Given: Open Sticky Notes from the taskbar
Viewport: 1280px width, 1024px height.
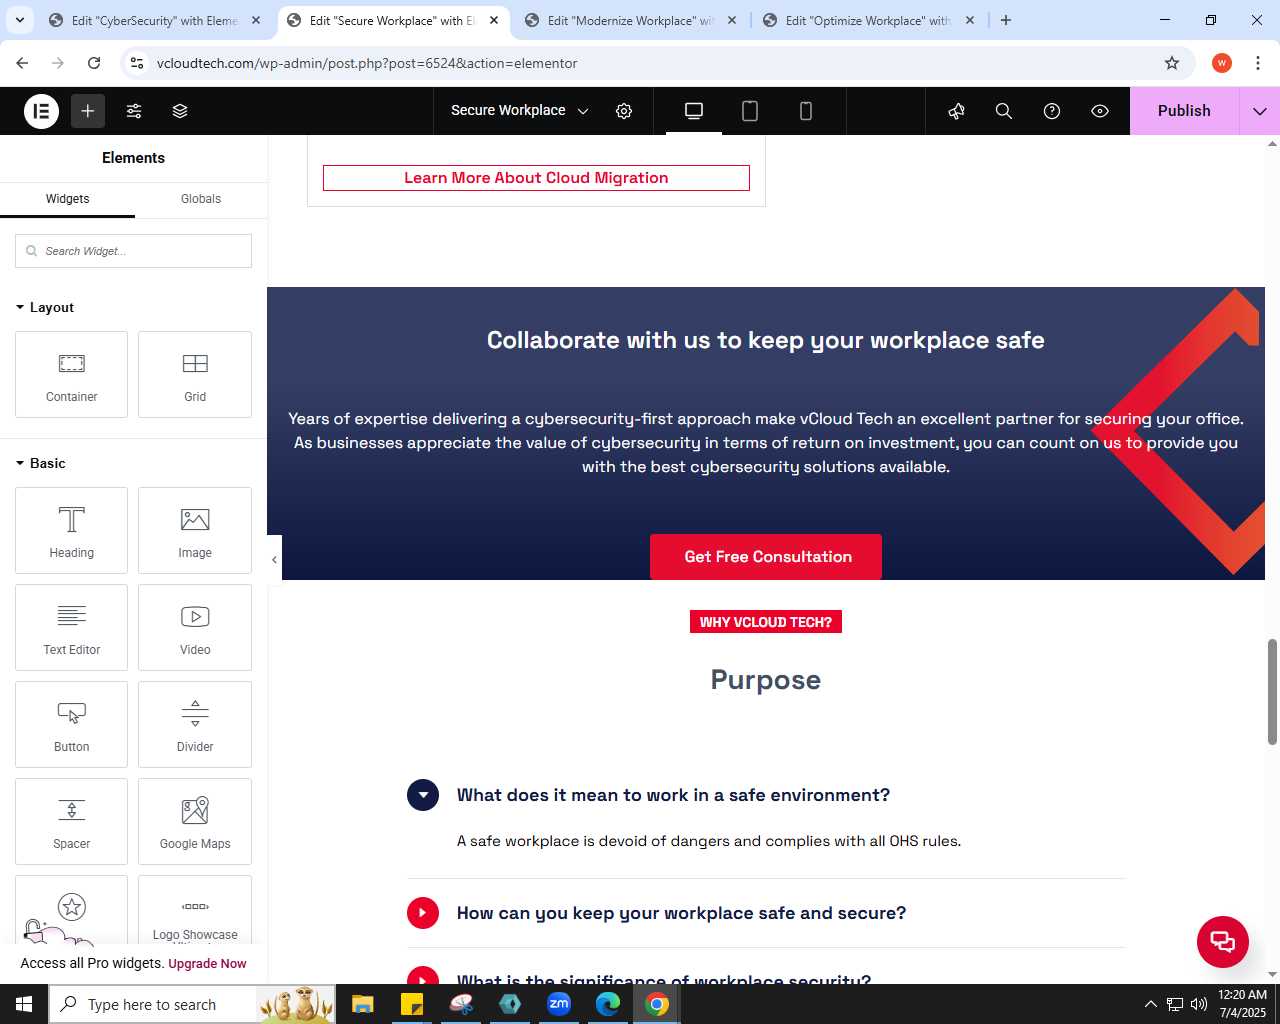Looking at the screenshot, I should [x=412, y=1004].
